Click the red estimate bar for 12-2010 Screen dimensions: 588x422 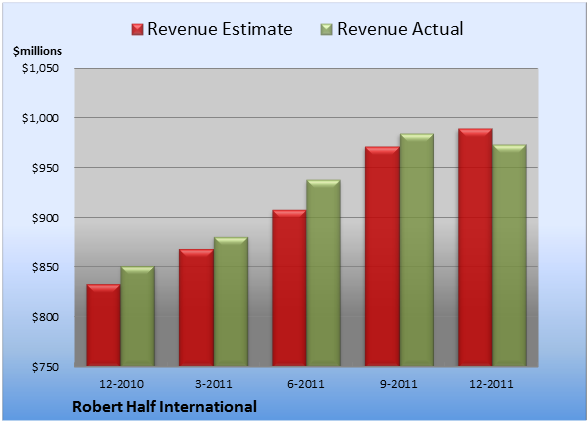coord(104,325)
